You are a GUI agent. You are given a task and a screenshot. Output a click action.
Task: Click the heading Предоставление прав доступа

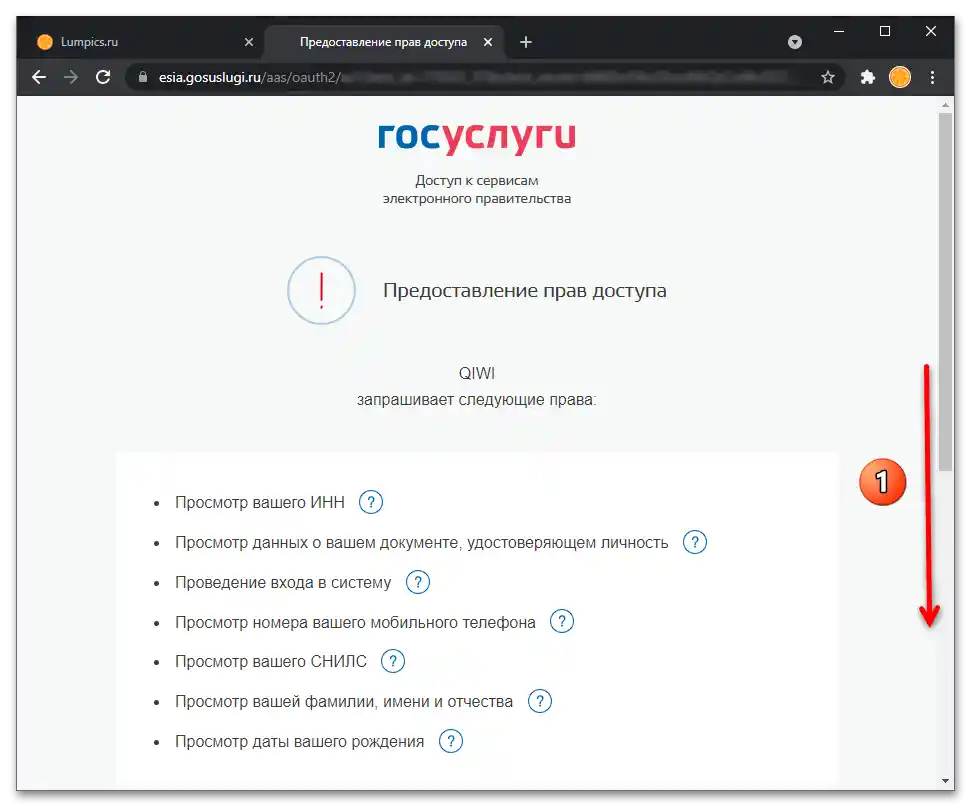(525, 290)
